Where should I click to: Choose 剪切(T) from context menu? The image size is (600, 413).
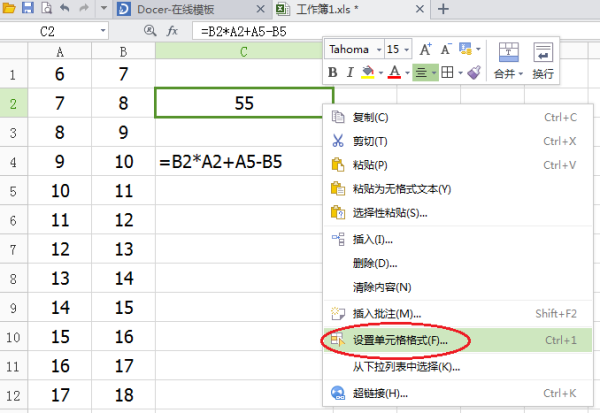(x=458, y=141)
